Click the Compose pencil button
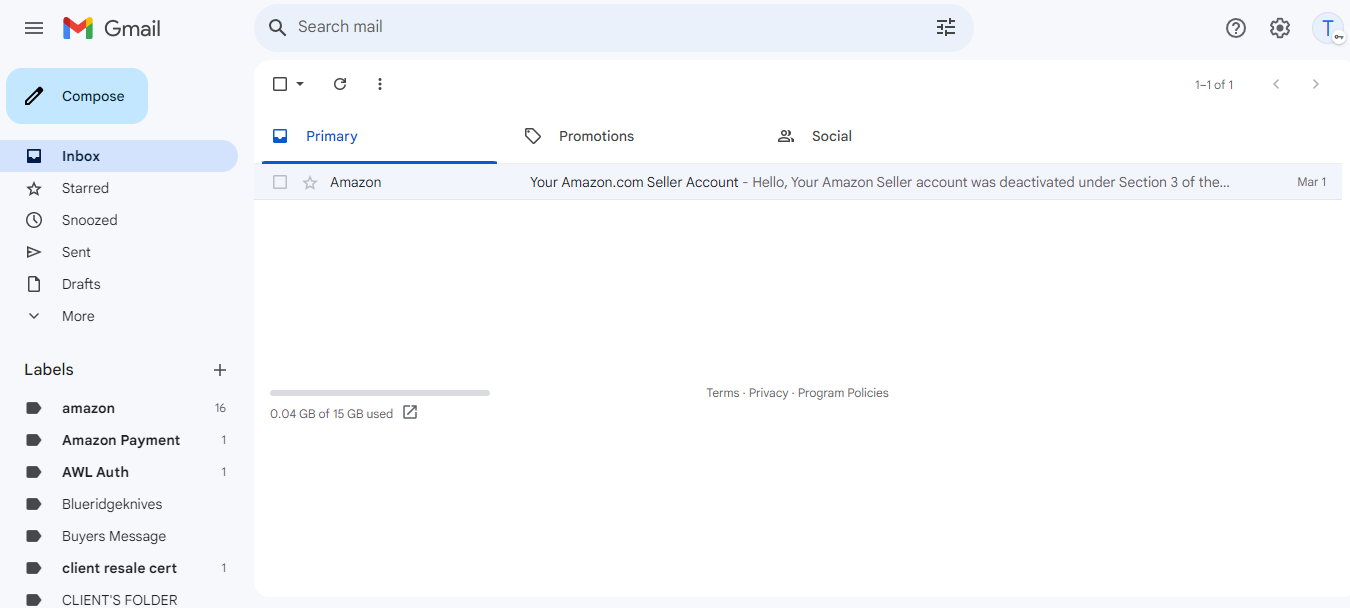The image size is (1350, 608). point(77,96)
